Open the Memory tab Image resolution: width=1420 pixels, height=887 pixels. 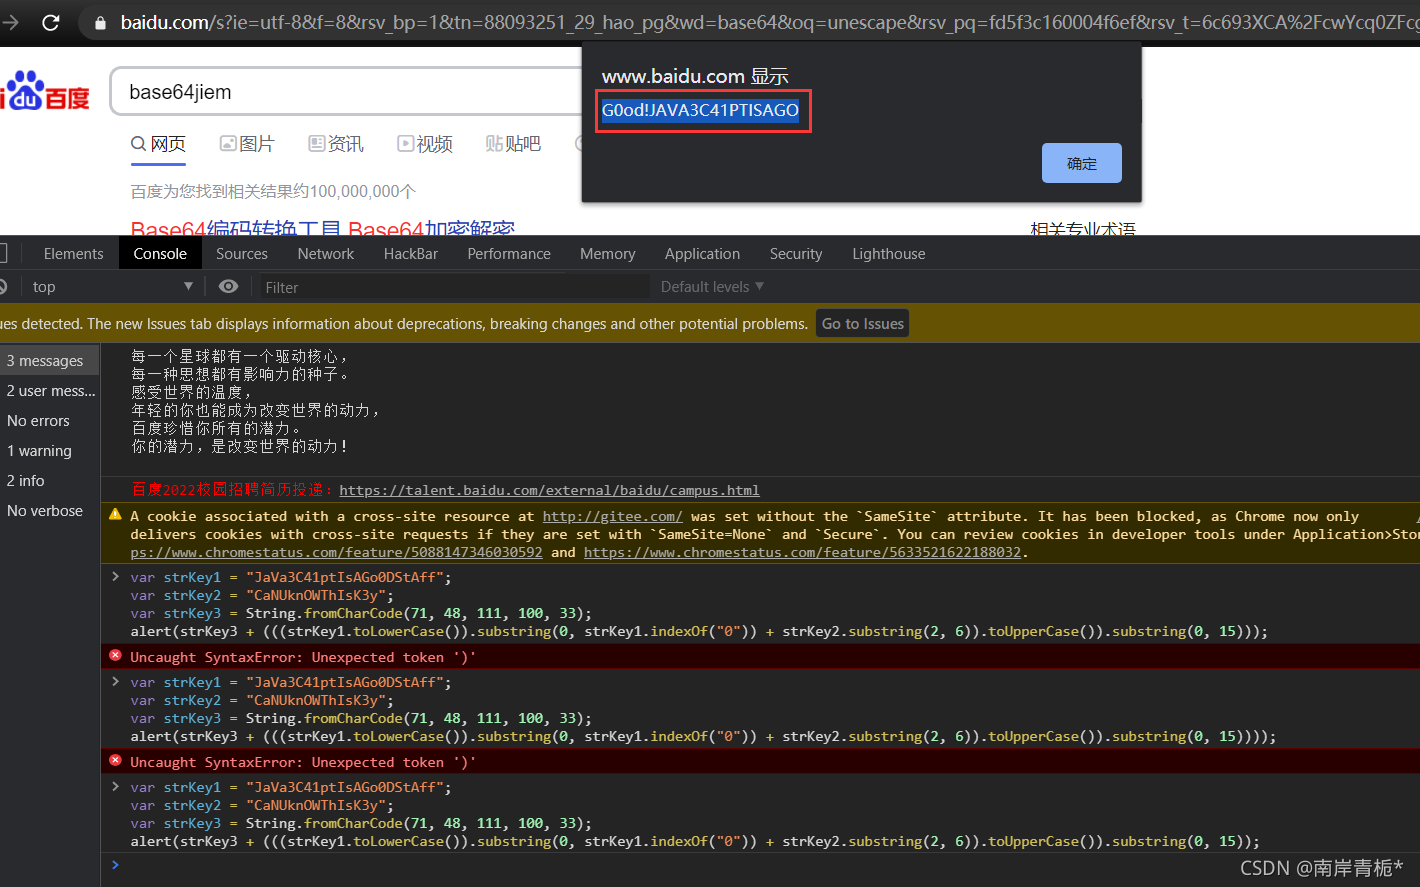click(x=607, y=254)
